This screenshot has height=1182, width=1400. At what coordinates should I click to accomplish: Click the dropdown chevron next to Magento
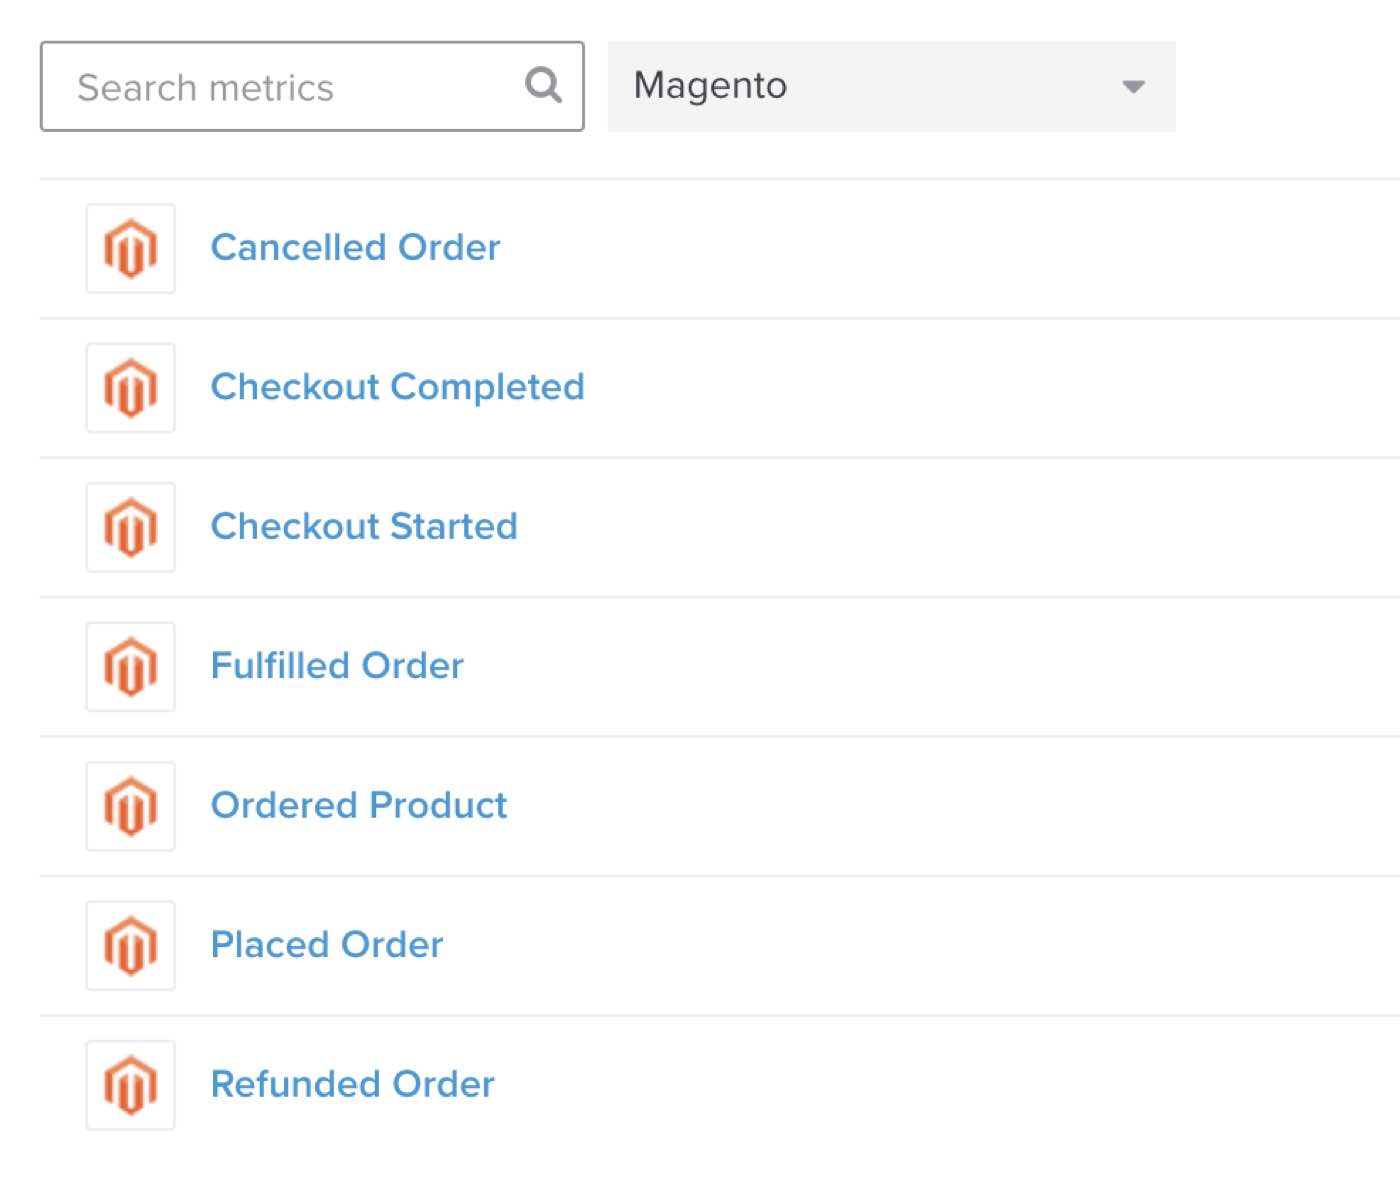pyautogui.click(x=1132, y=87)
